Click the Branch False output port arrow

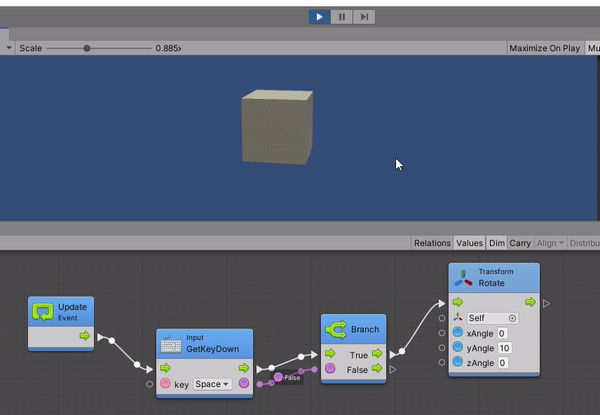point(375,369)
